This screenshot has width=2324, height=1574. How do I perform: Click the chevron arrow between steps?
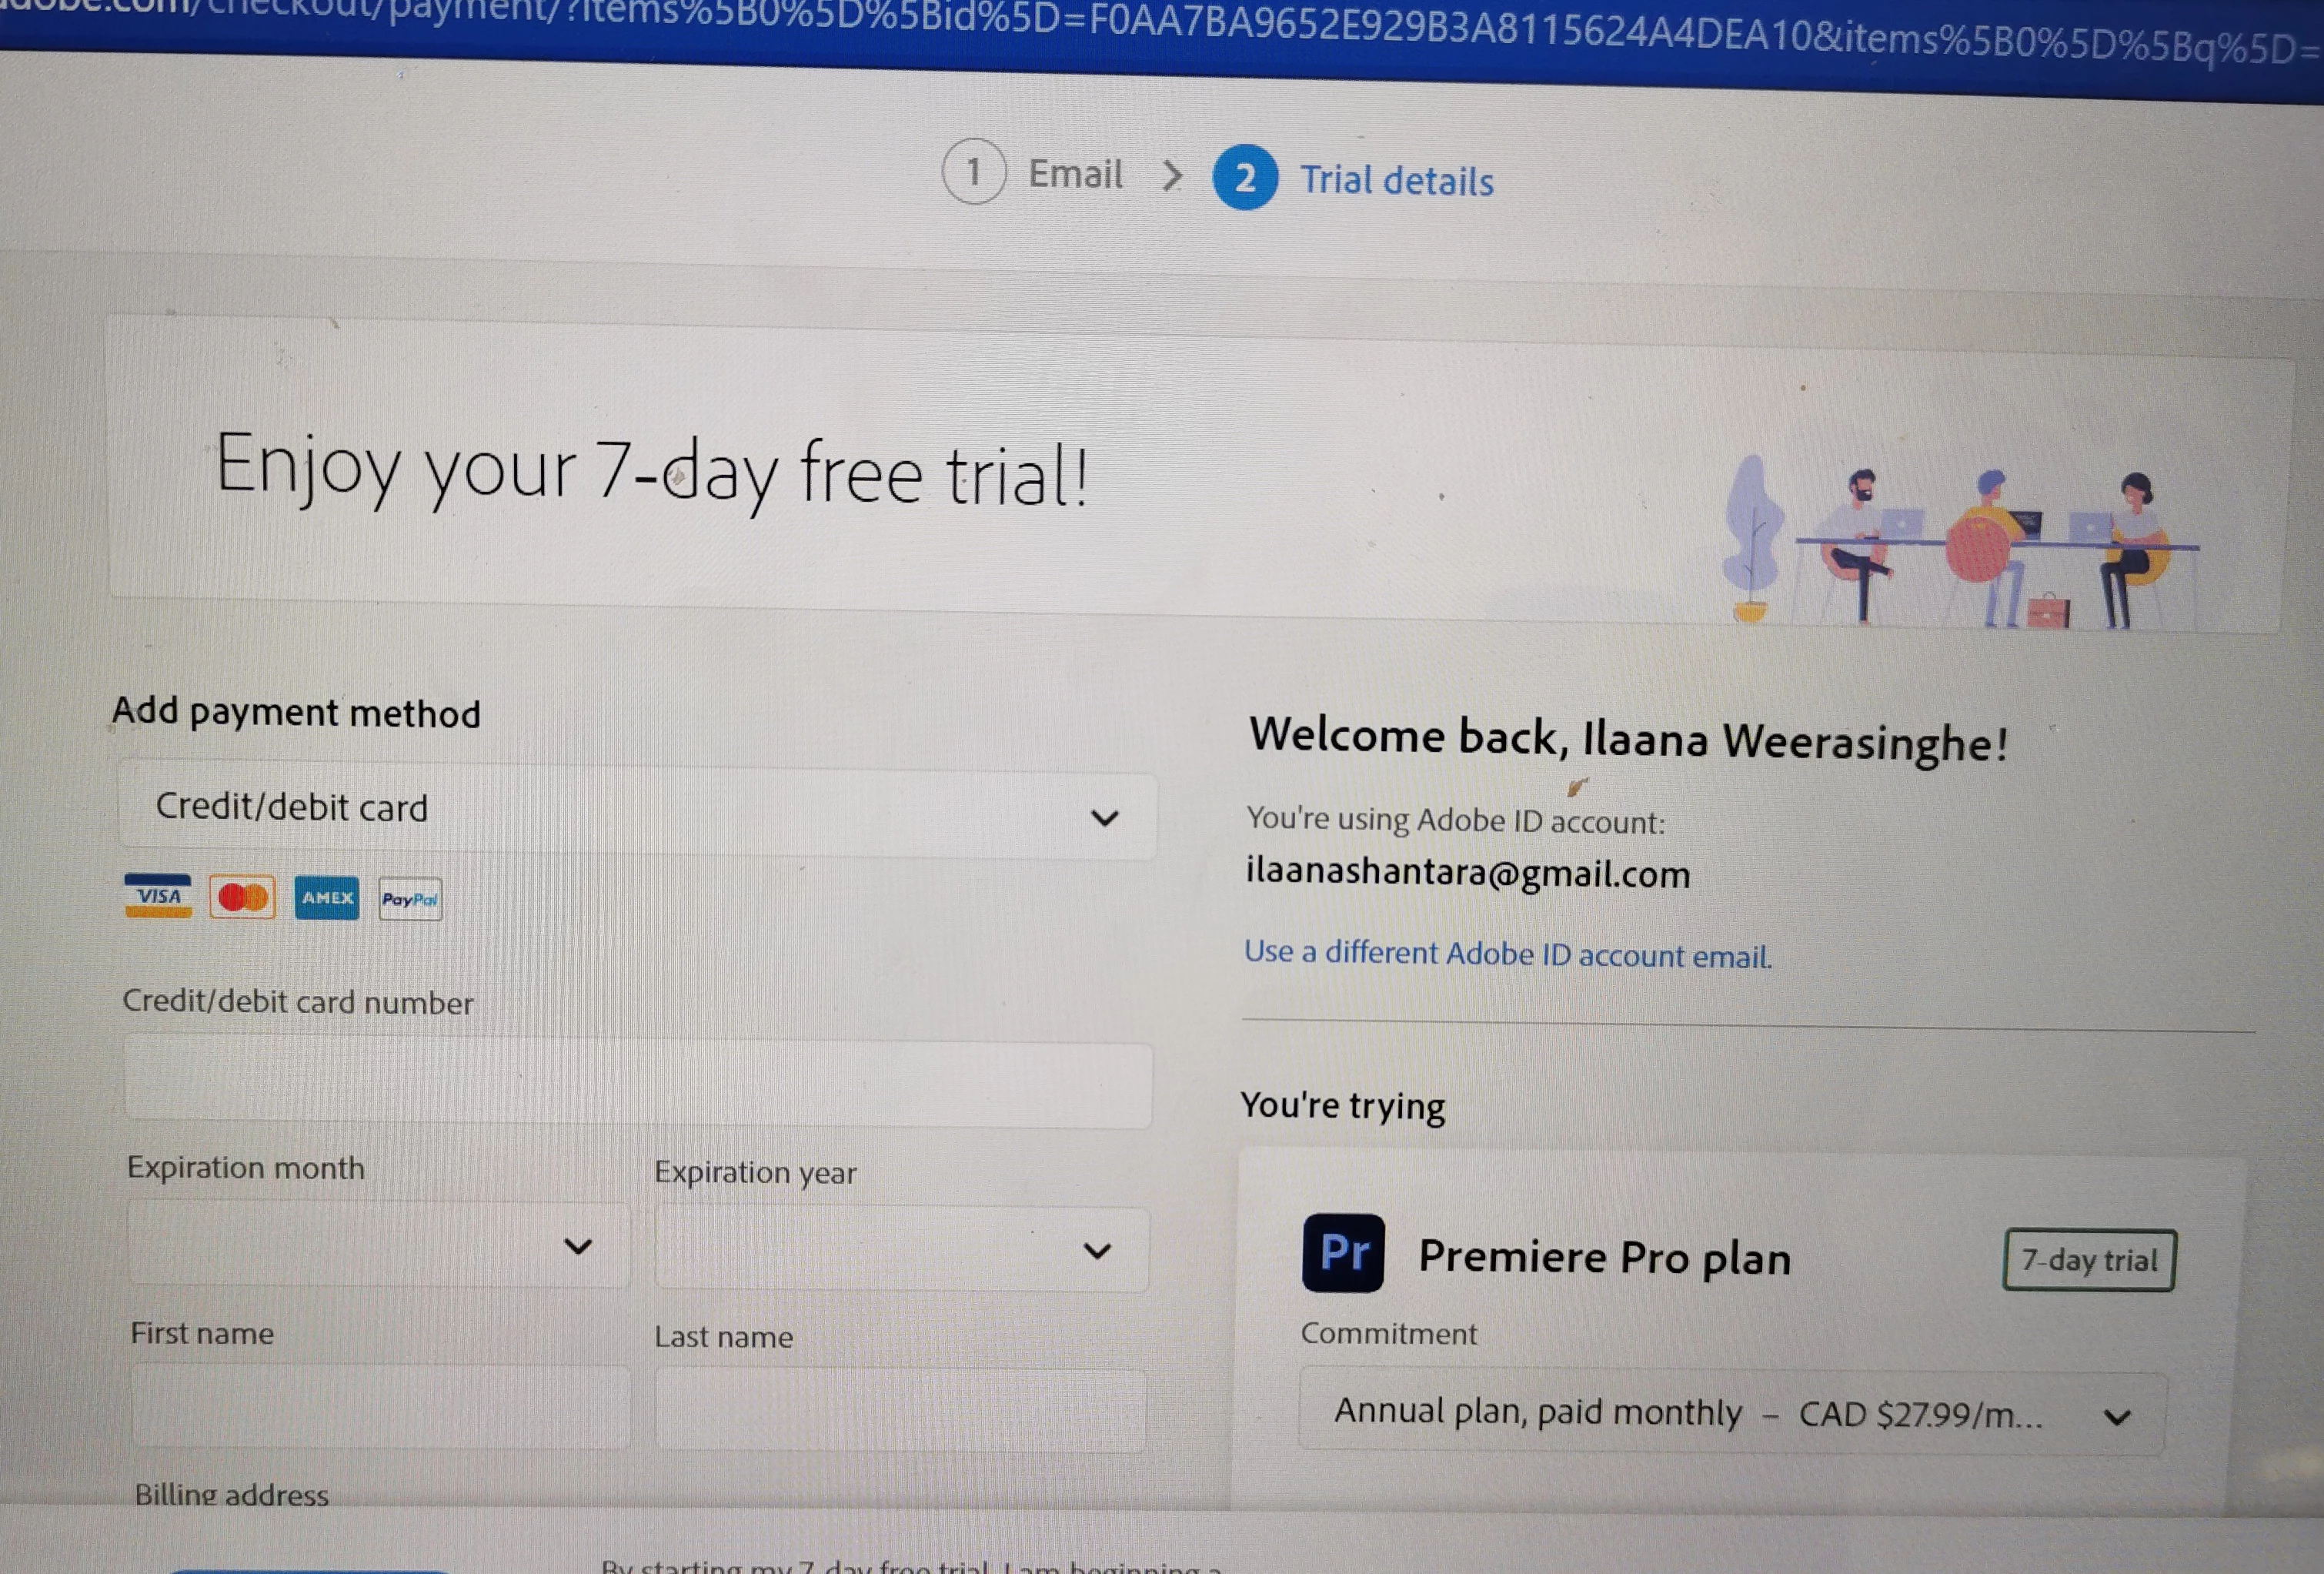pos(1172,176)
